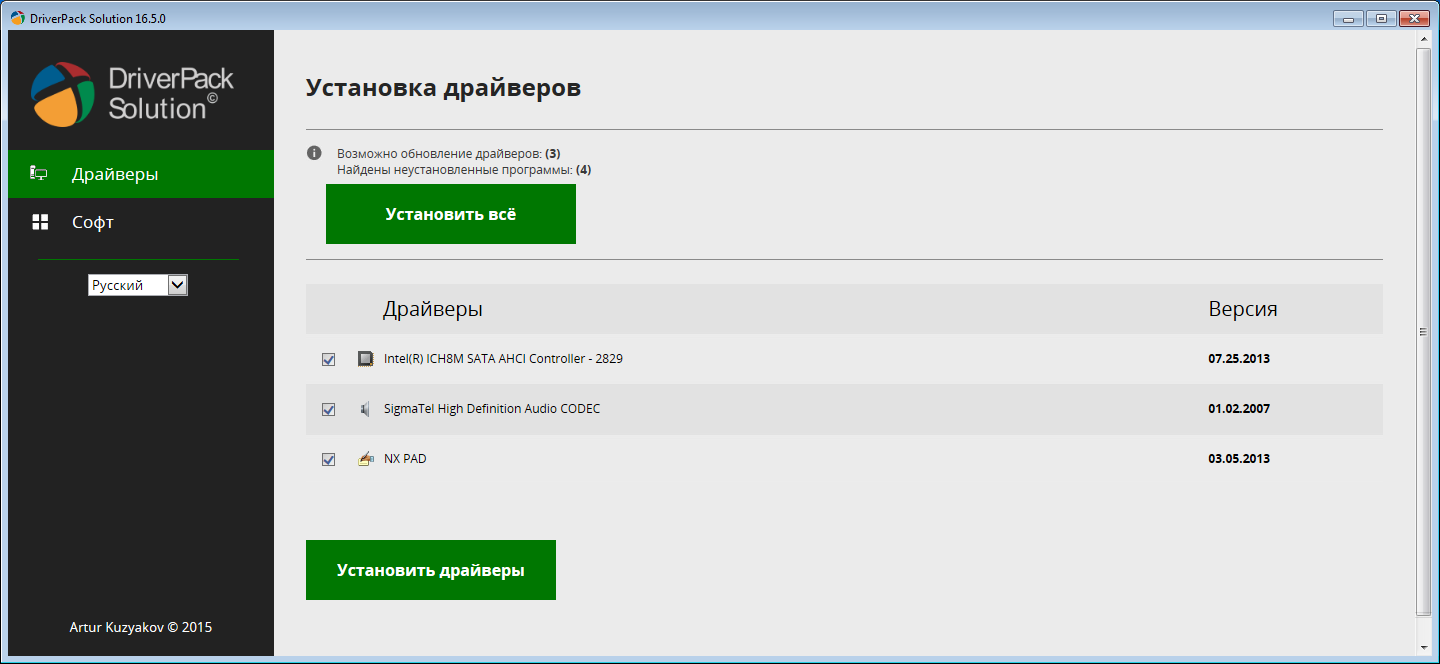The image size is (1440, 664).
Task: Click the Драйверы column header in table
Action: click(433, 309)
